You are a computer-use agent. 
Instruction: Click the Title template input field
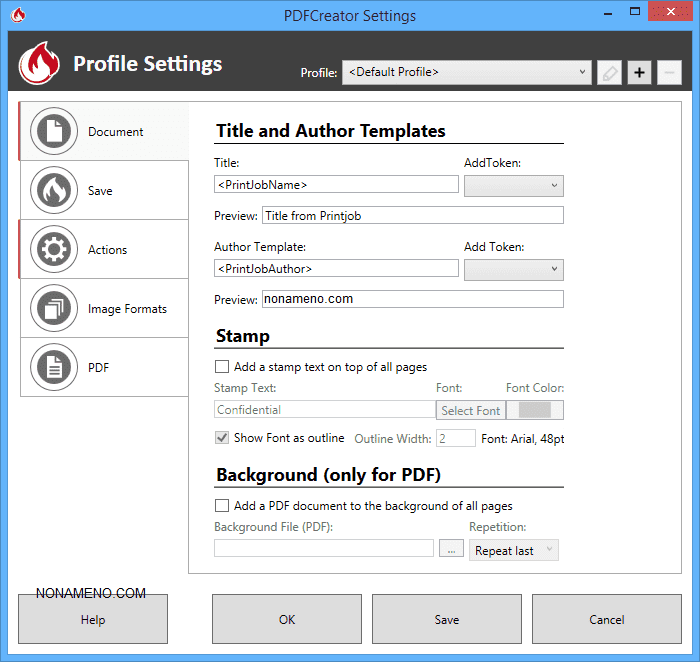pyautogui.click(x=336, y=185)
